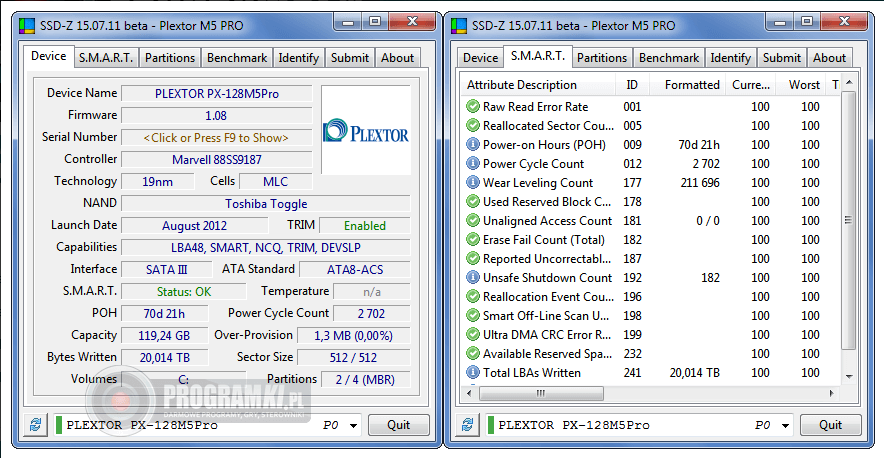Image resolution: width=884 pixels, height=458 pixels.
Task: Open Partitions tab in right window
Action: click(602, 58)
